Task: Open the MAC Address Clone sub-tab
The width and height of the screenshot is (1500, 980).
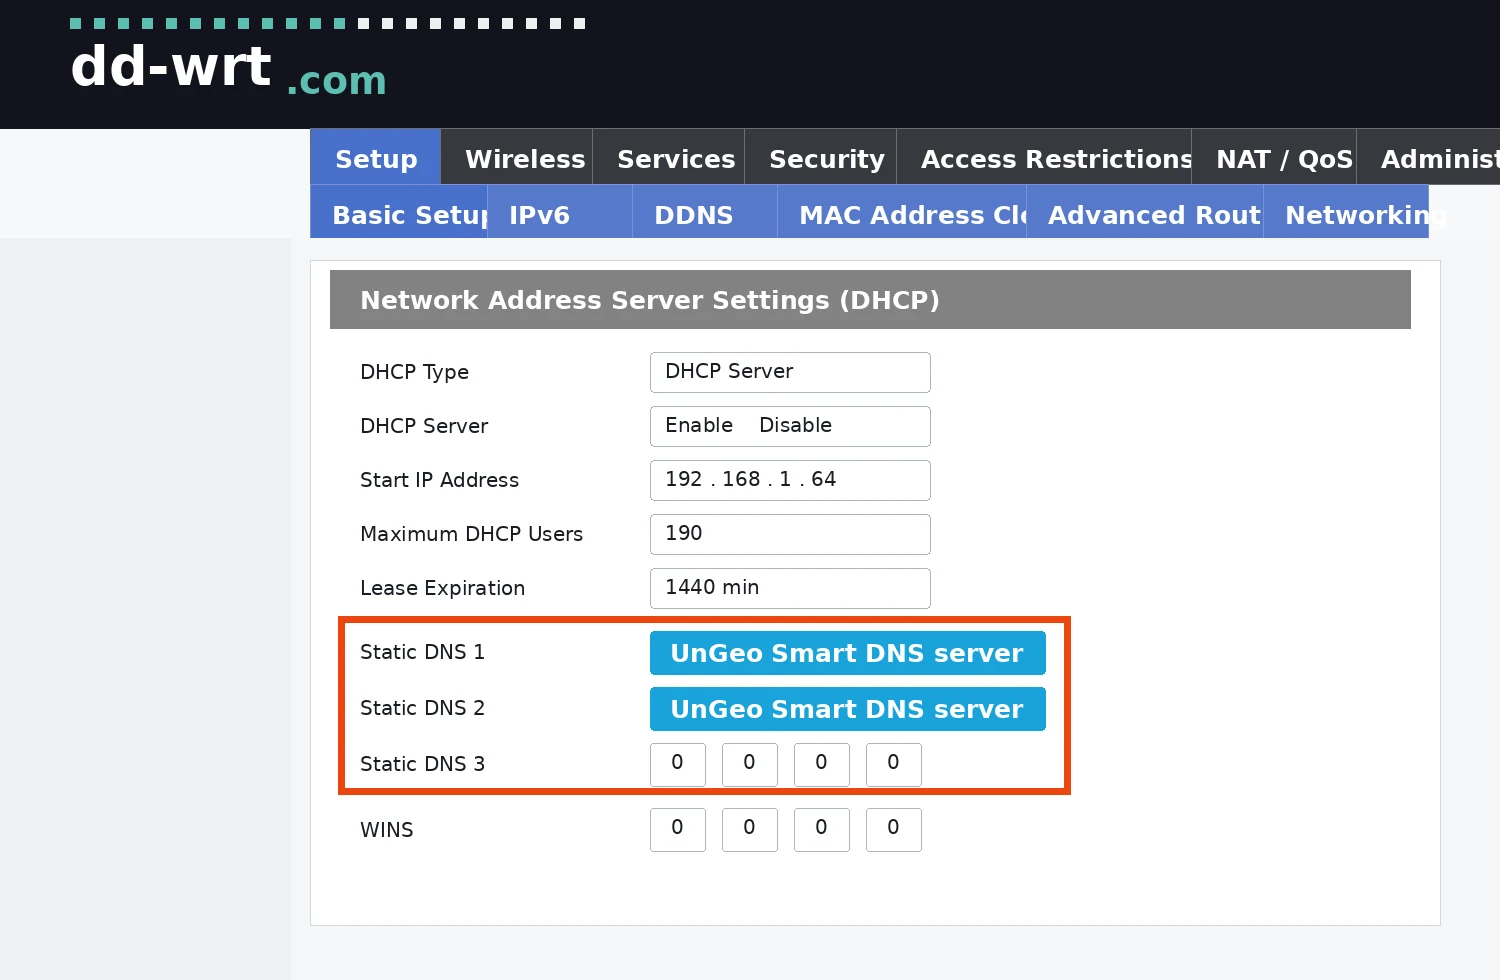Action: (902, 212)
